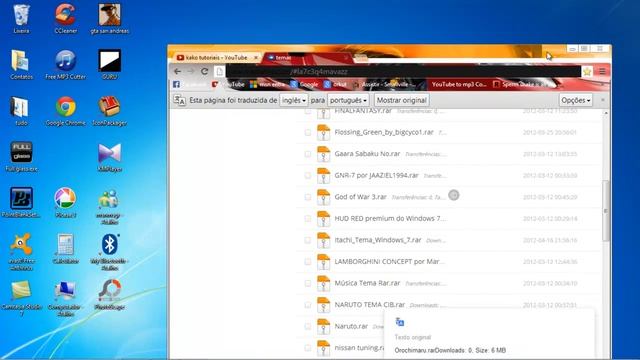The width and height of the screenshot is (640, 360).
Task: Open the NARUTO TEMA CIB.rar file link
Action: tap(369, 305)
